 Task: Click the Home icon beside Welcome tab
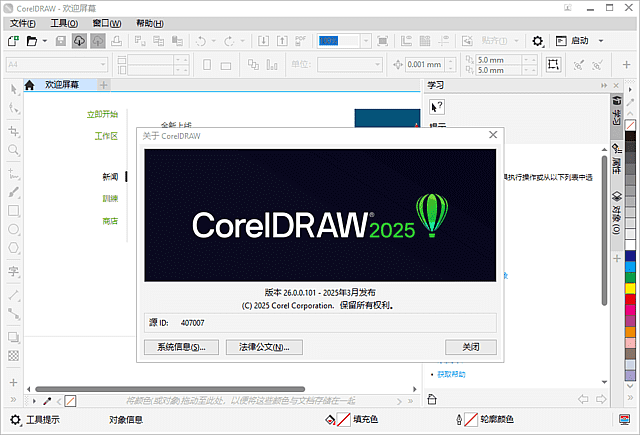[30, 85]
